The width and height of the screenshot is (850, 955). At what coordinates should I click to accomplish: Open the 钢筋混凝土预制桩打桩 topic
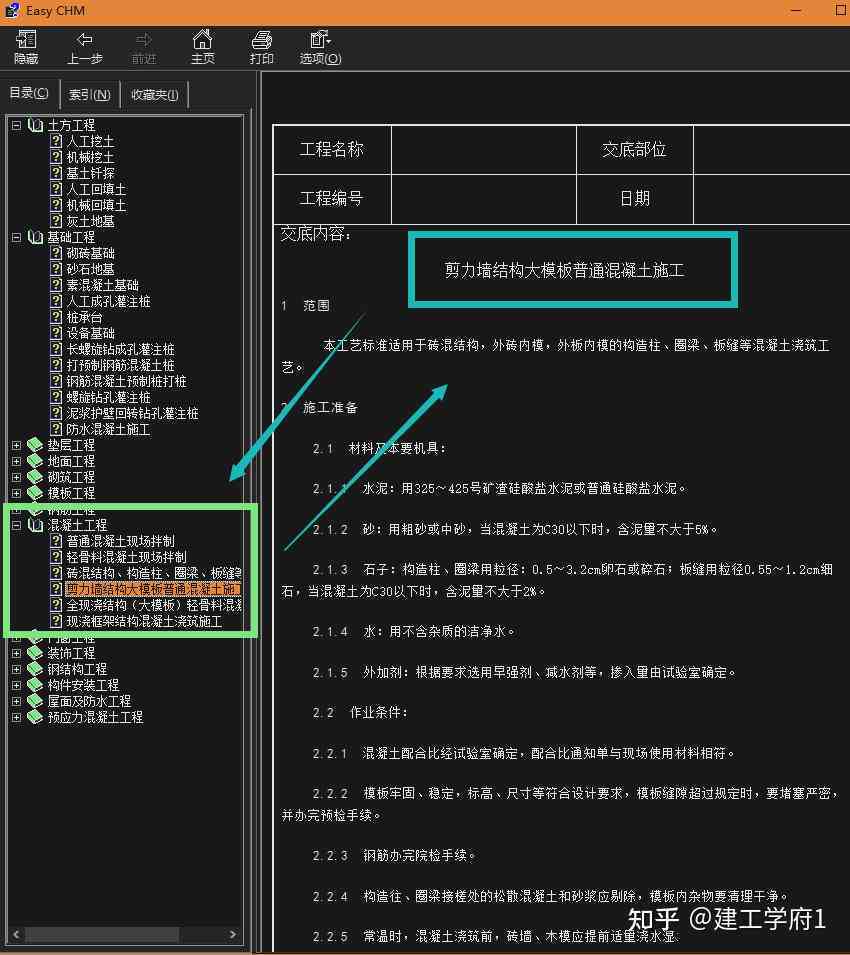(127, 381)
